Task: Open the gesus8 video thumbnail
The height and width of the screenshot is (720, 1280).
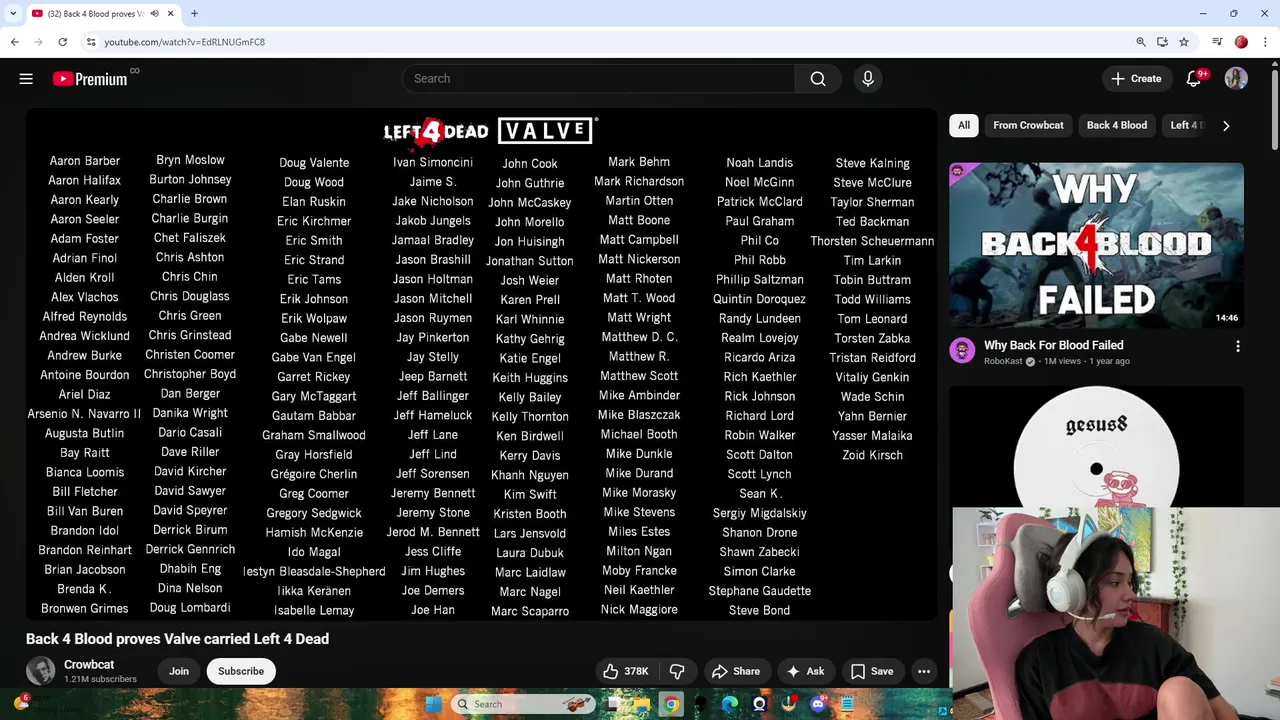Action: pyautogui.click(x=1096, y=447)
